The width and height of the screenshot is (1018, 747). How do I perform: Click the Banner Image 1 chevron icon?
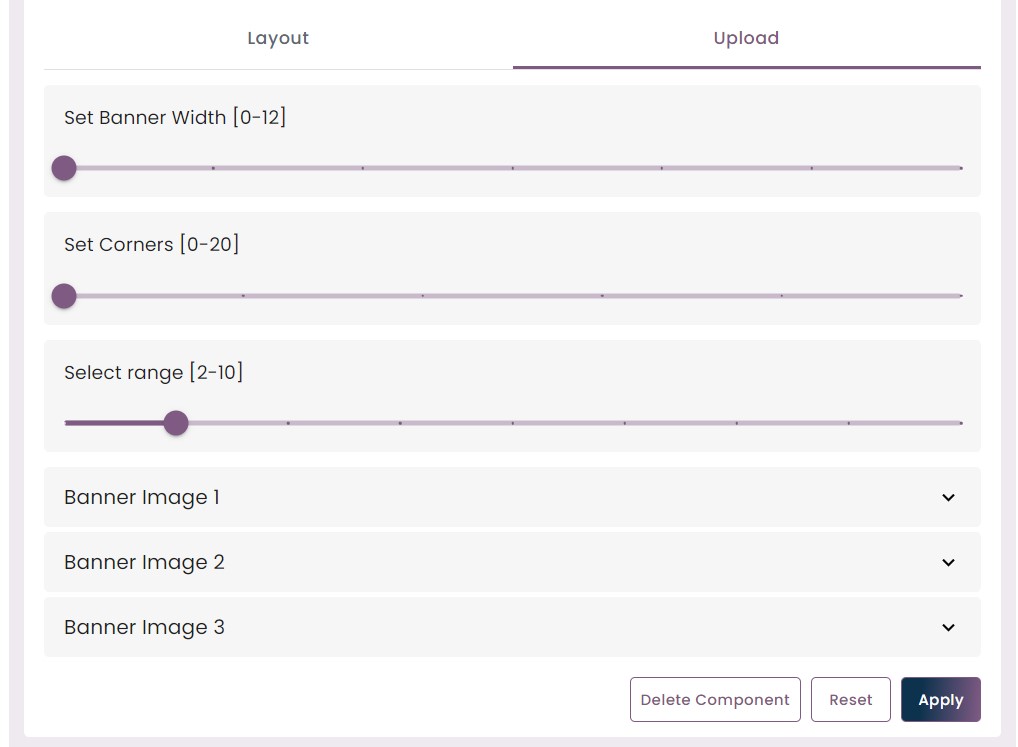coord(948,498)
